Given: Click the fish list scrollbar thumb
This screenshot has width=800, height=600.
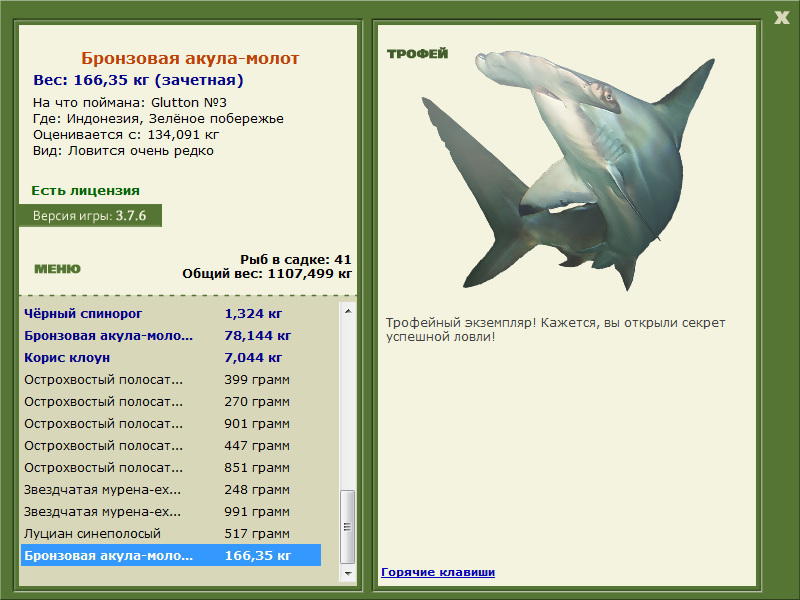Looking at the screenshot, I should [x=348, y=527].
